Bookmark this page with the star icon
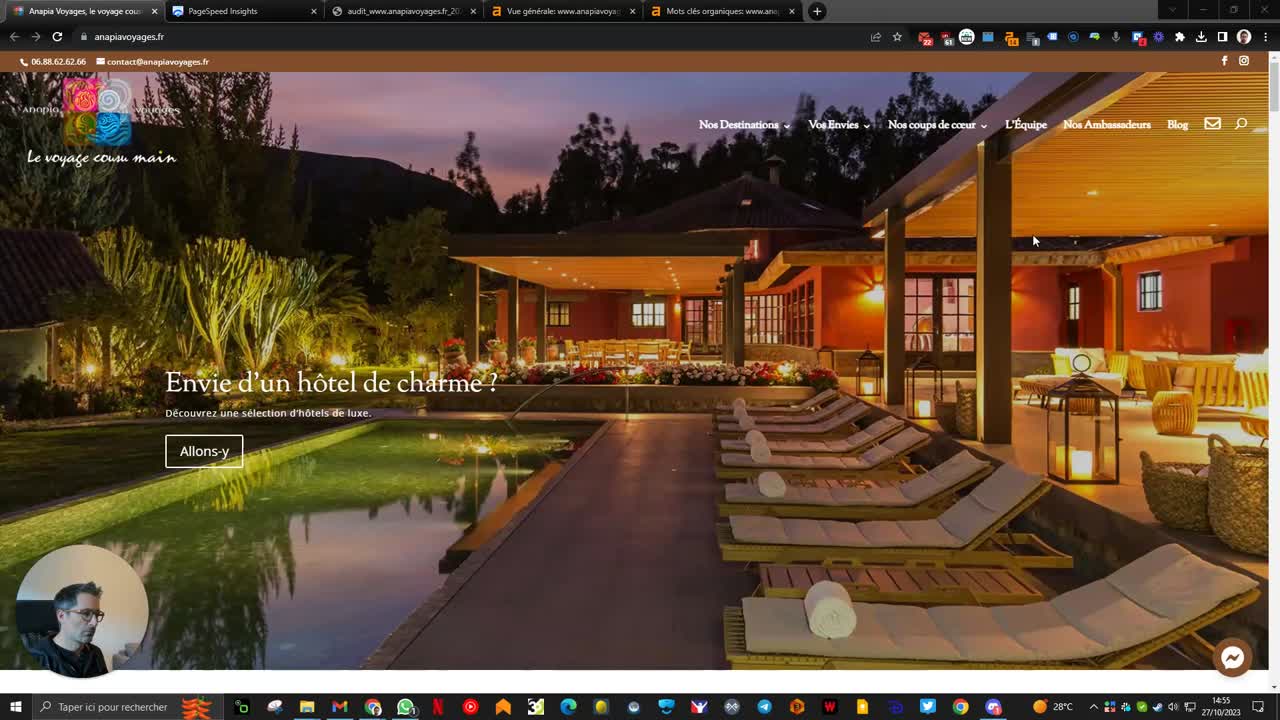Image resolution: width=1280 pixels, height=720 pixels. click(x=897, y=37)
